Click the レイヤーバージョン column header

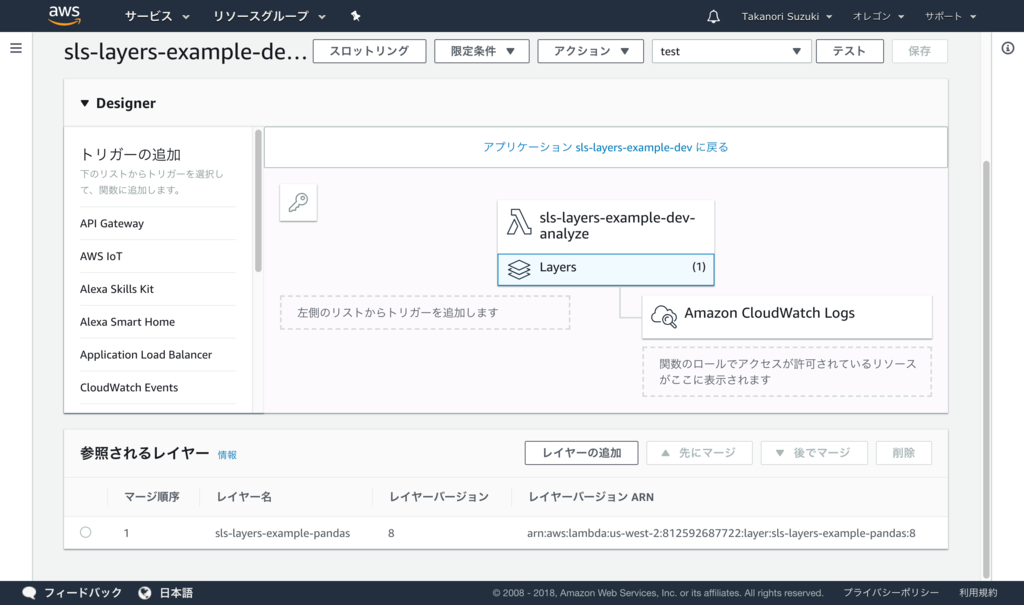coord(439,497)
